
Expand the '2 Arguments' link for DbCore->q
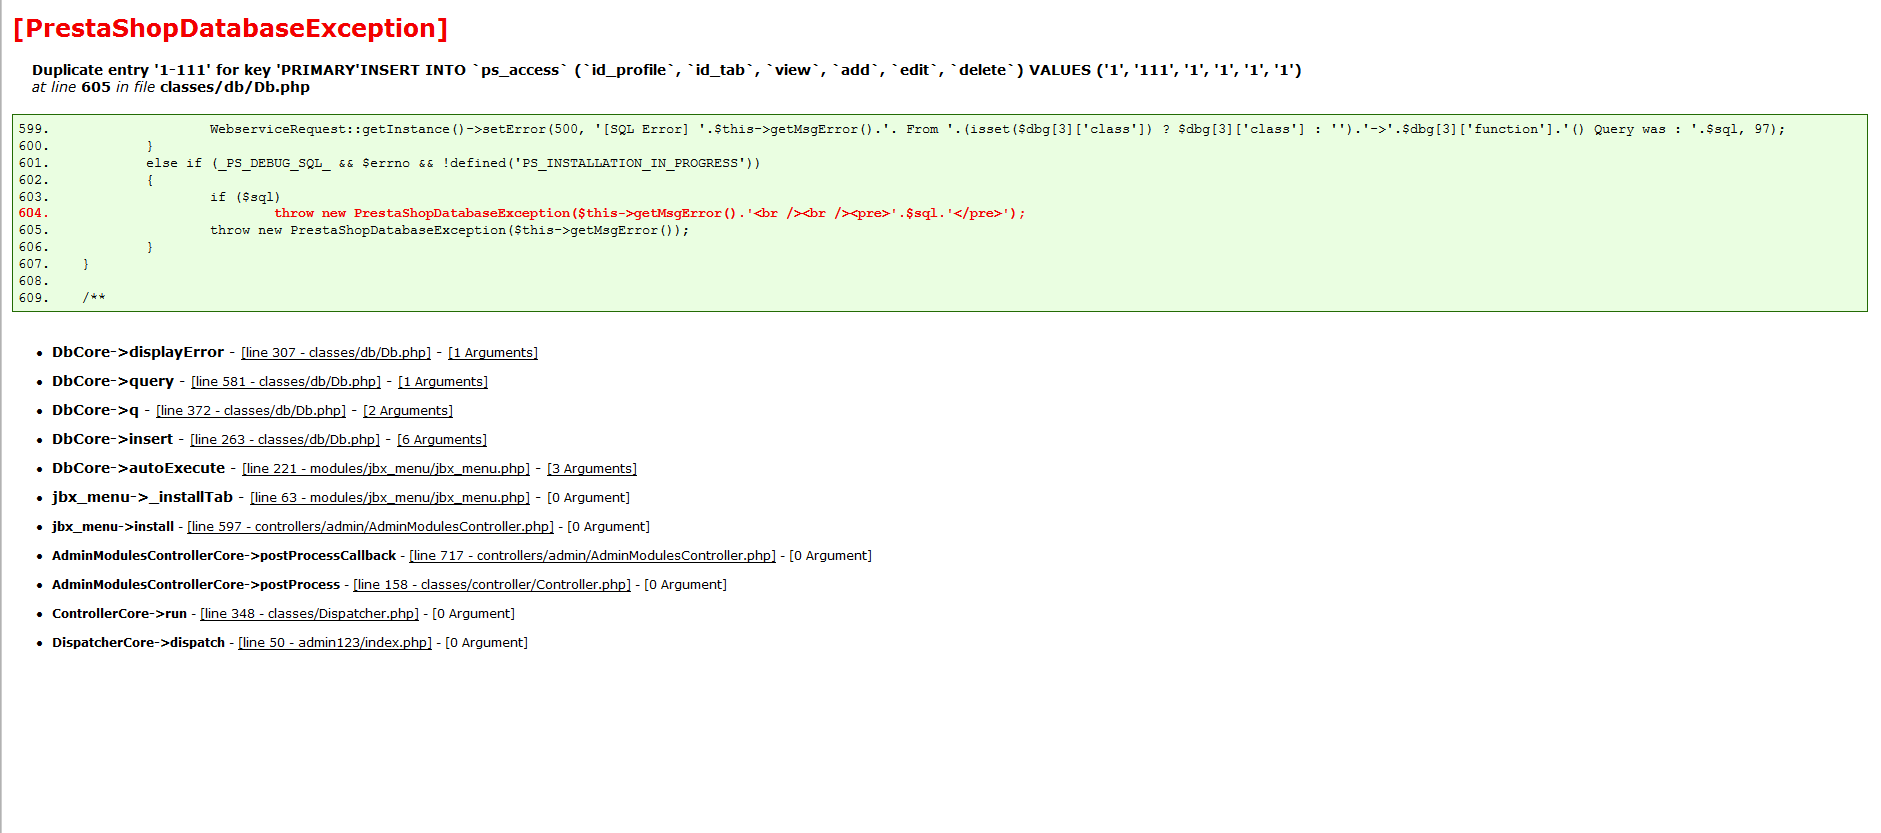408,411
